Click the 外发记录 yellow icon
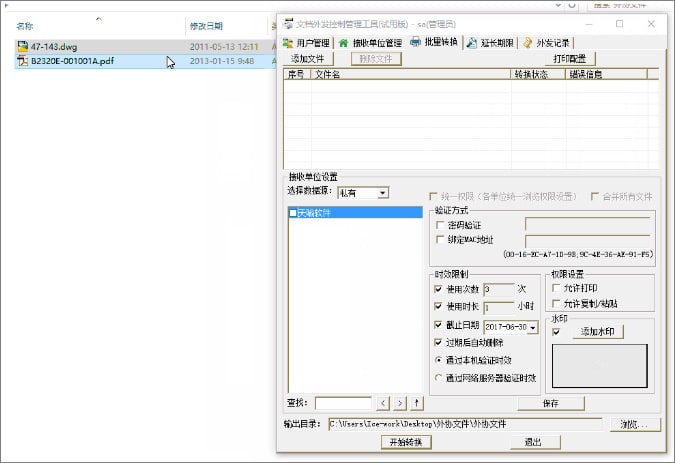This screenshot has height=463, width=675. 527,43
